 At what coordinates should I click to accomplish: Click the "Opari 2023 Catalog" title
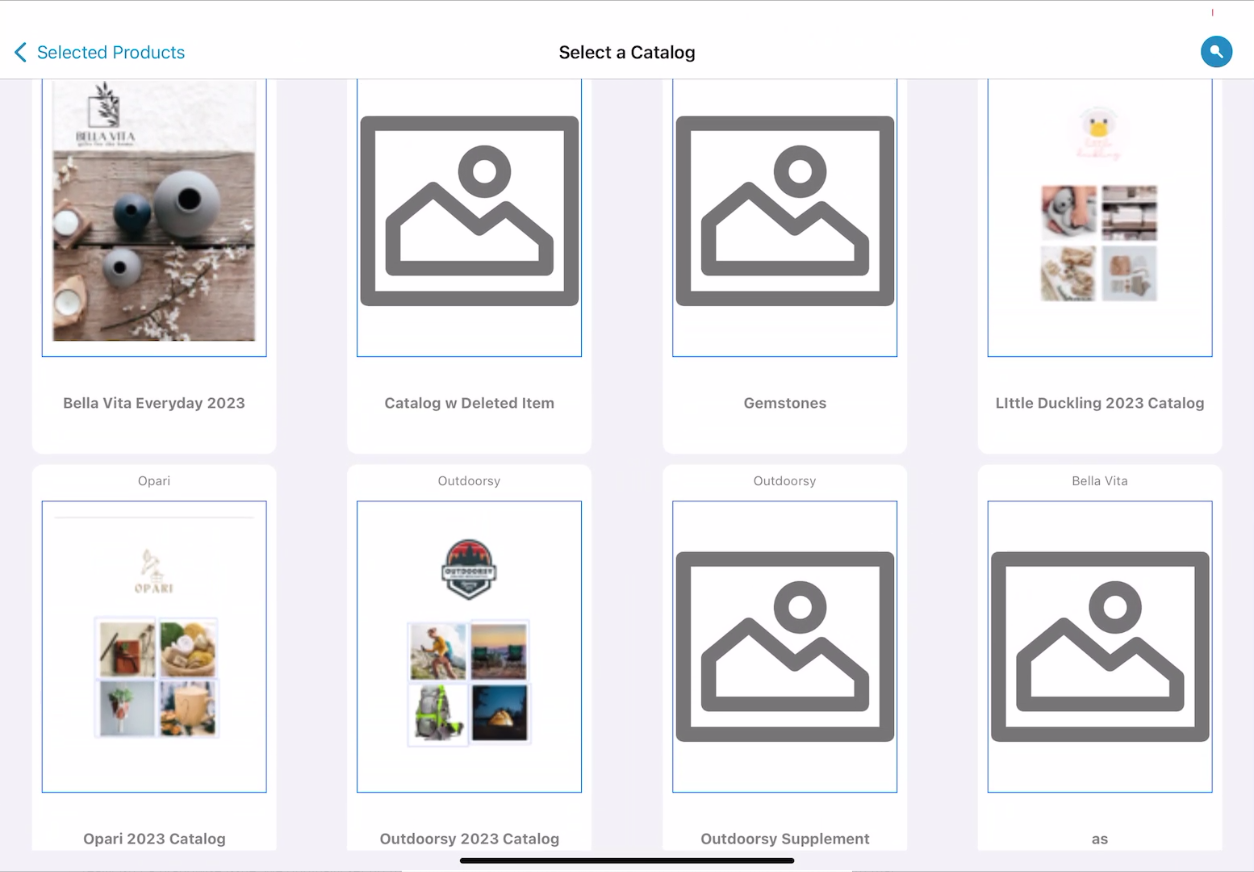point(154,839)
